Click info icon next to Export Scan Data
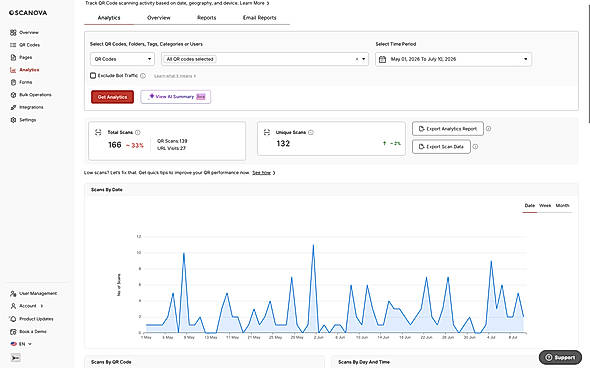 click(476, 147)
